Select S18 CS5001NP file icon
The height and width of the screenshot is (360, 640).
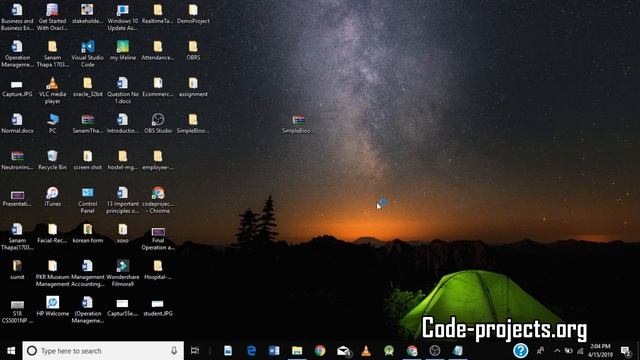(17, 312)
